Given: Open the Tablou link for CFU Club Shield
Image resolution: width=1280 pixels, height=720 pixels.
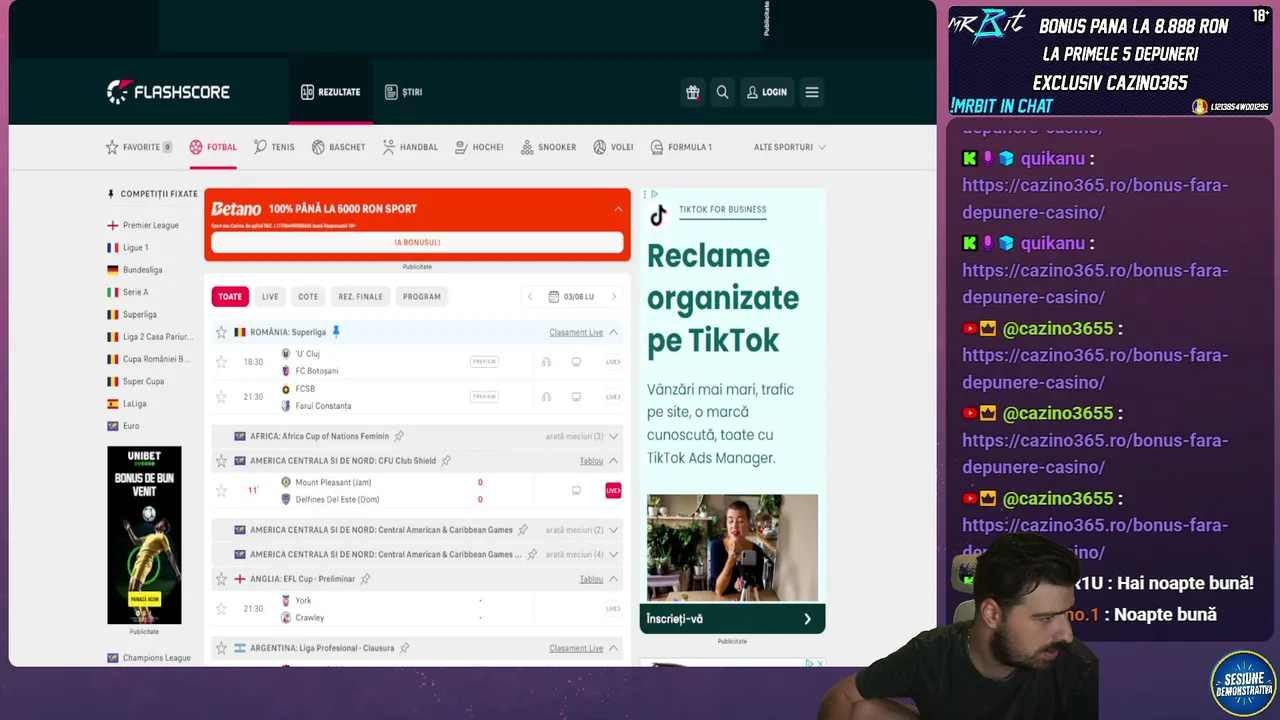Looking at the screenshot, I should pos(591,461).
